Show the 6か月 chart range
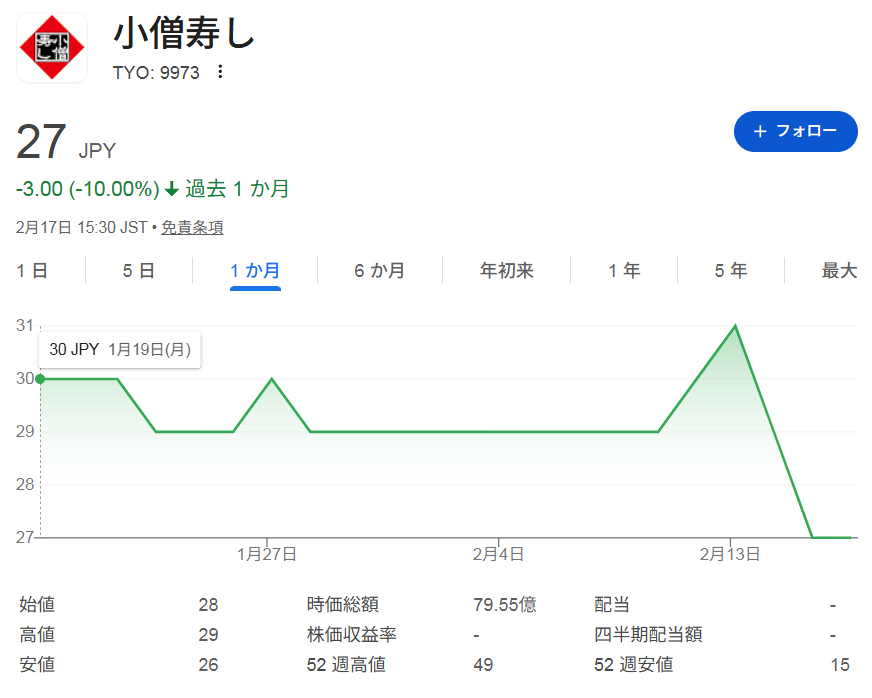Viewport: 872px width, 698px height. [x=379, y=271]
